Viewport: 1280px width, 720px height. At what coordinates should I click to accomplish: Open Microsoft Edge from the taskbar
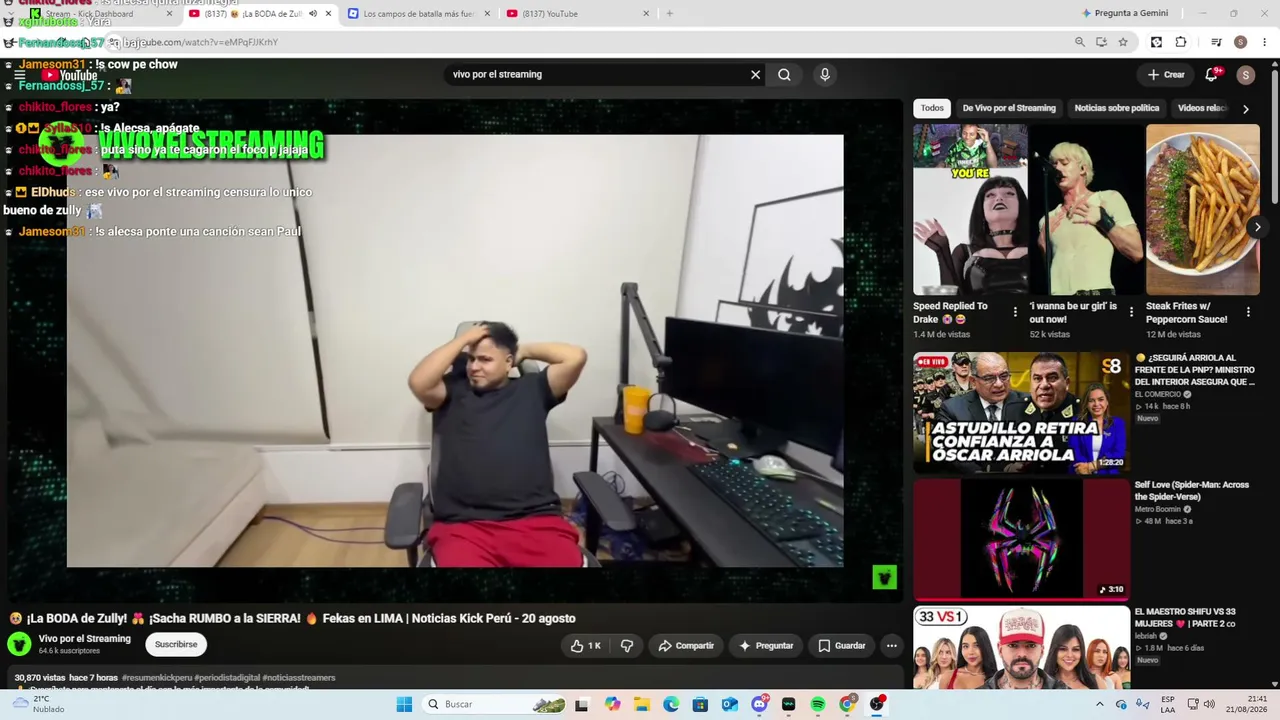[x=671, y=704]
